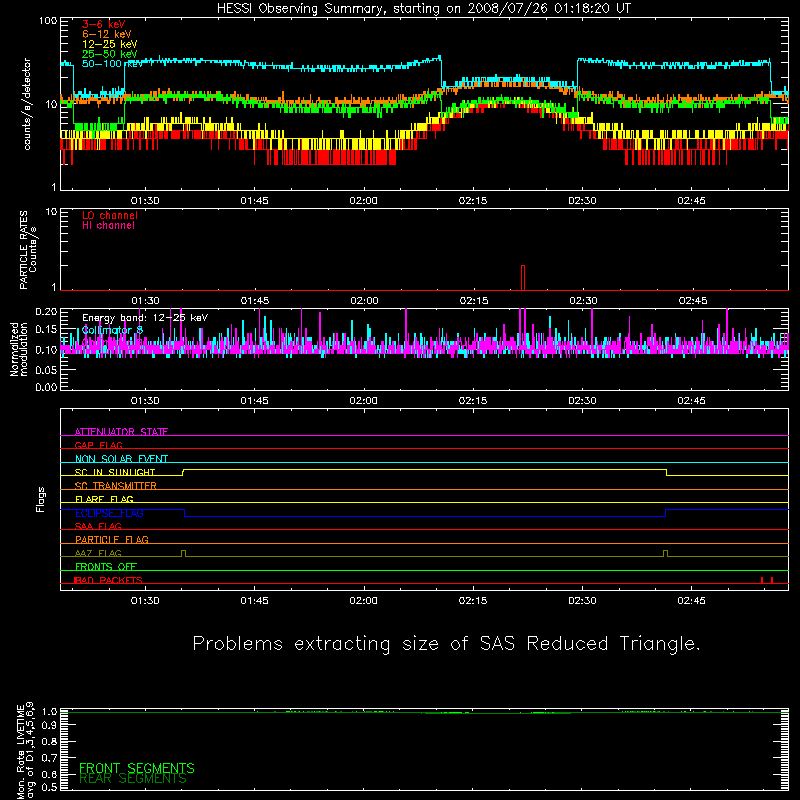Viewport: 800px width, 800px height.
Task: Select the cyan Collimator 8 label
Action: click(112, 330)
